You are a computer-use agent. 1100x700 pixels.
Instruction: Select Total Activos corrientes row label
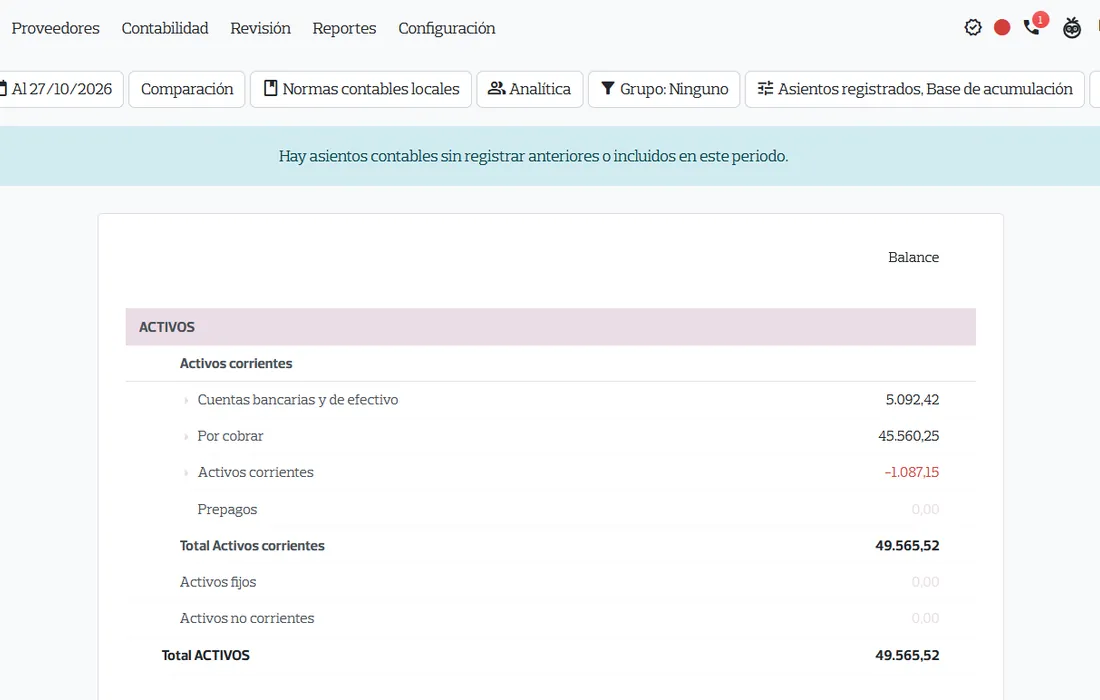252,546
